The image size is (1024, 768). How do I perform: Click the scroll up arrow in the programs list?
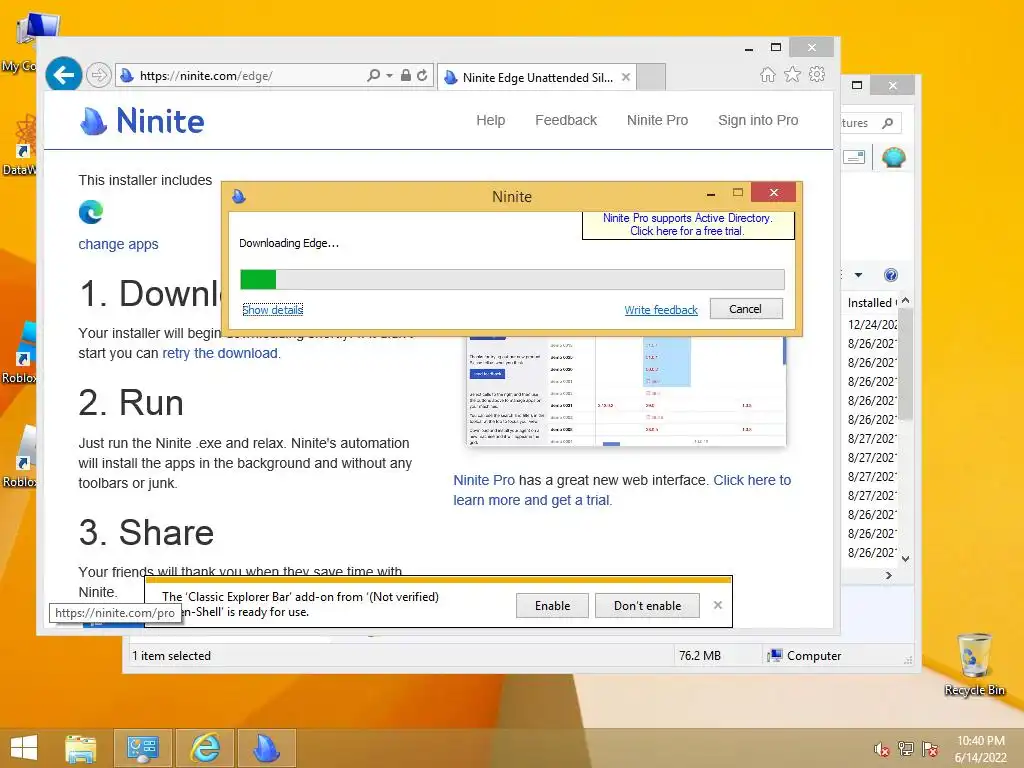click(x=905, y=300)
